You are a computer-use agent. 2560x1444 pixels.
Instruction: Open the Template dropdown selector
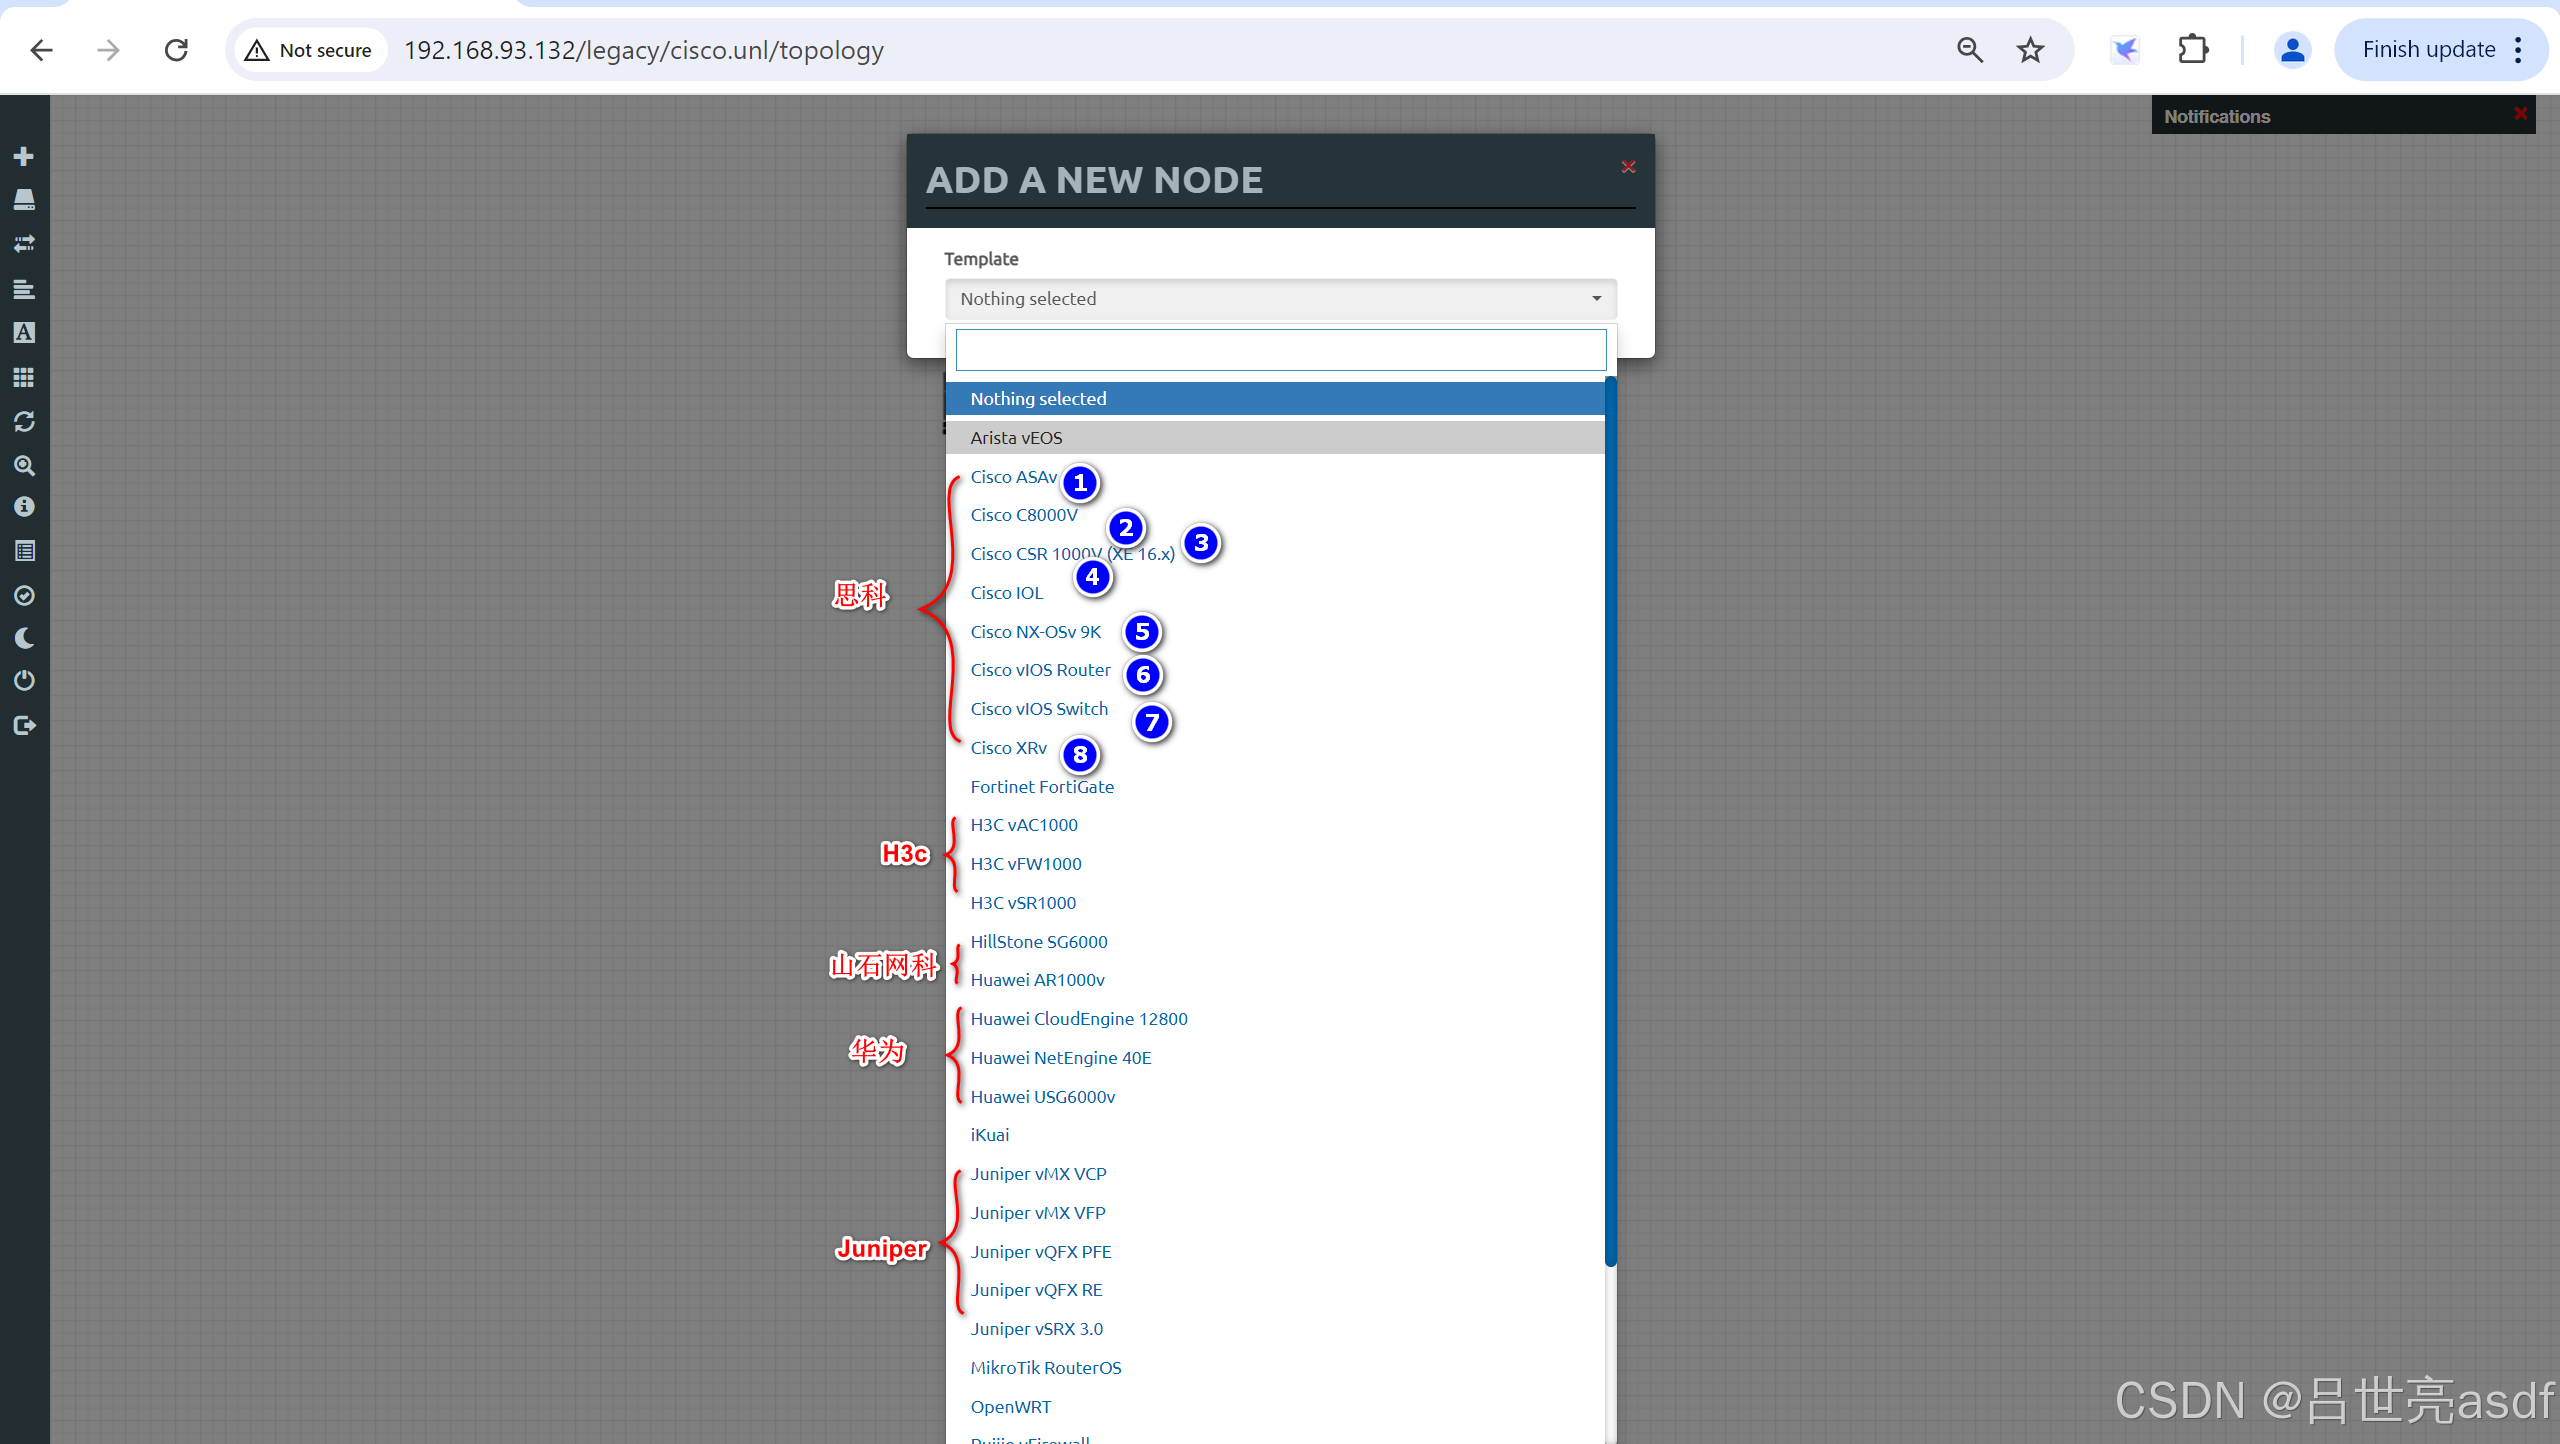pyautogui.click(x=1280, y=299)
